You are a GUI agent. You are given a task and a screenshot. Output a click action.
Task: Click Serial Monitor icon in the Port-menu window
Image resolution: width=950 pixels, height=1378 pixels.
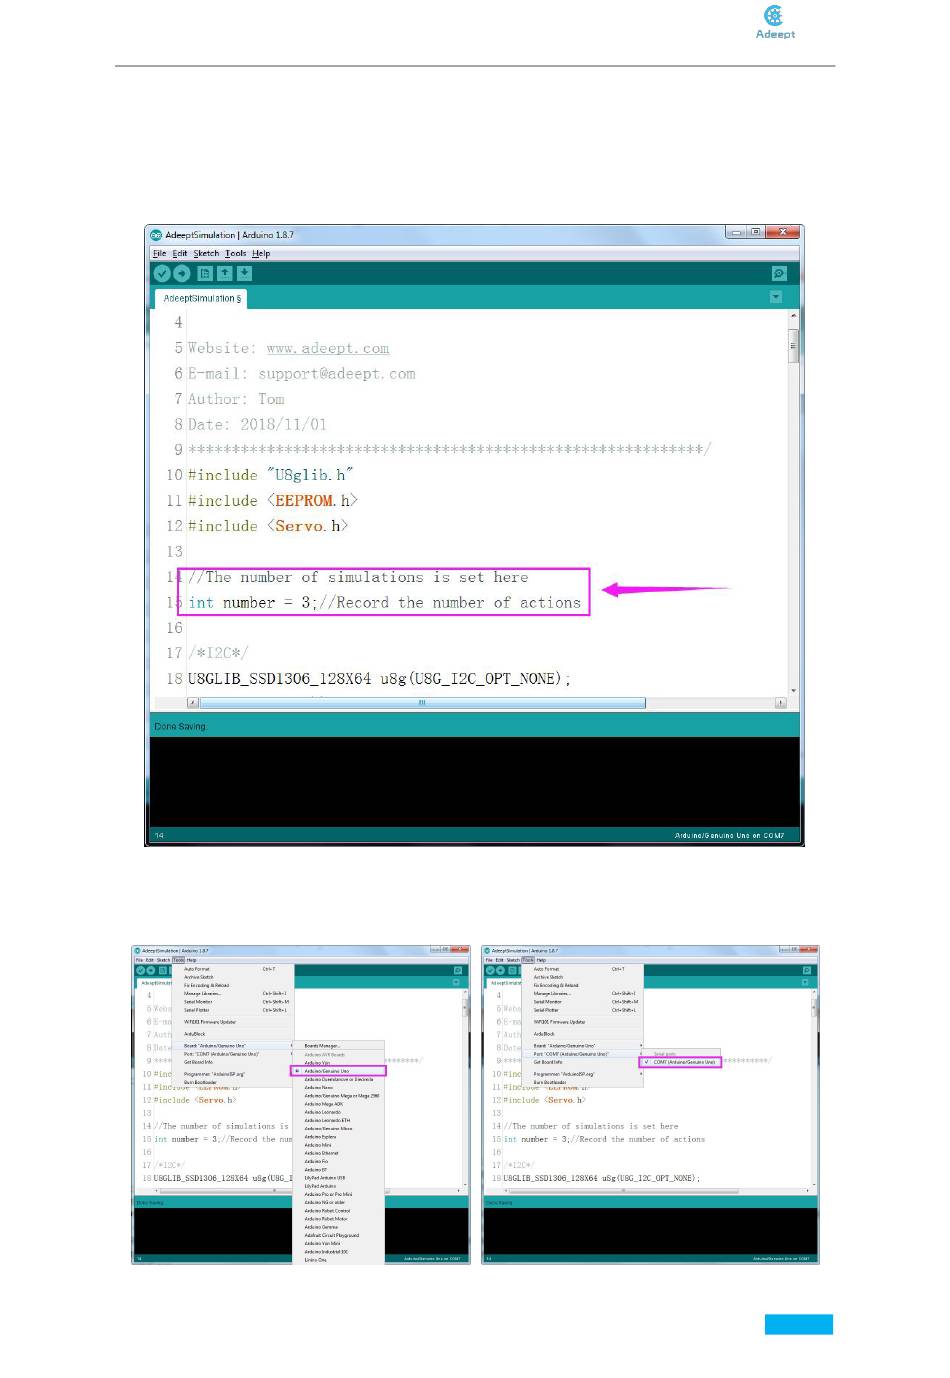click(x=807, y=971)
